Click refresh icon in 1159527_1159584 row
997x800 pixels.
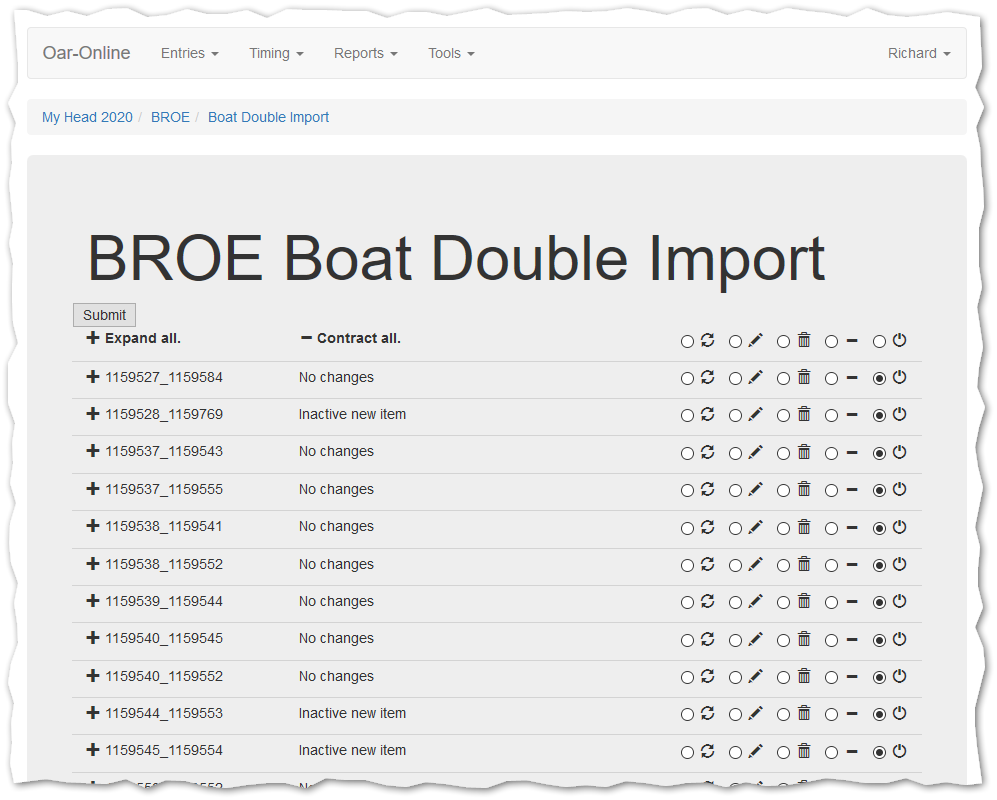tap(707, 377)
